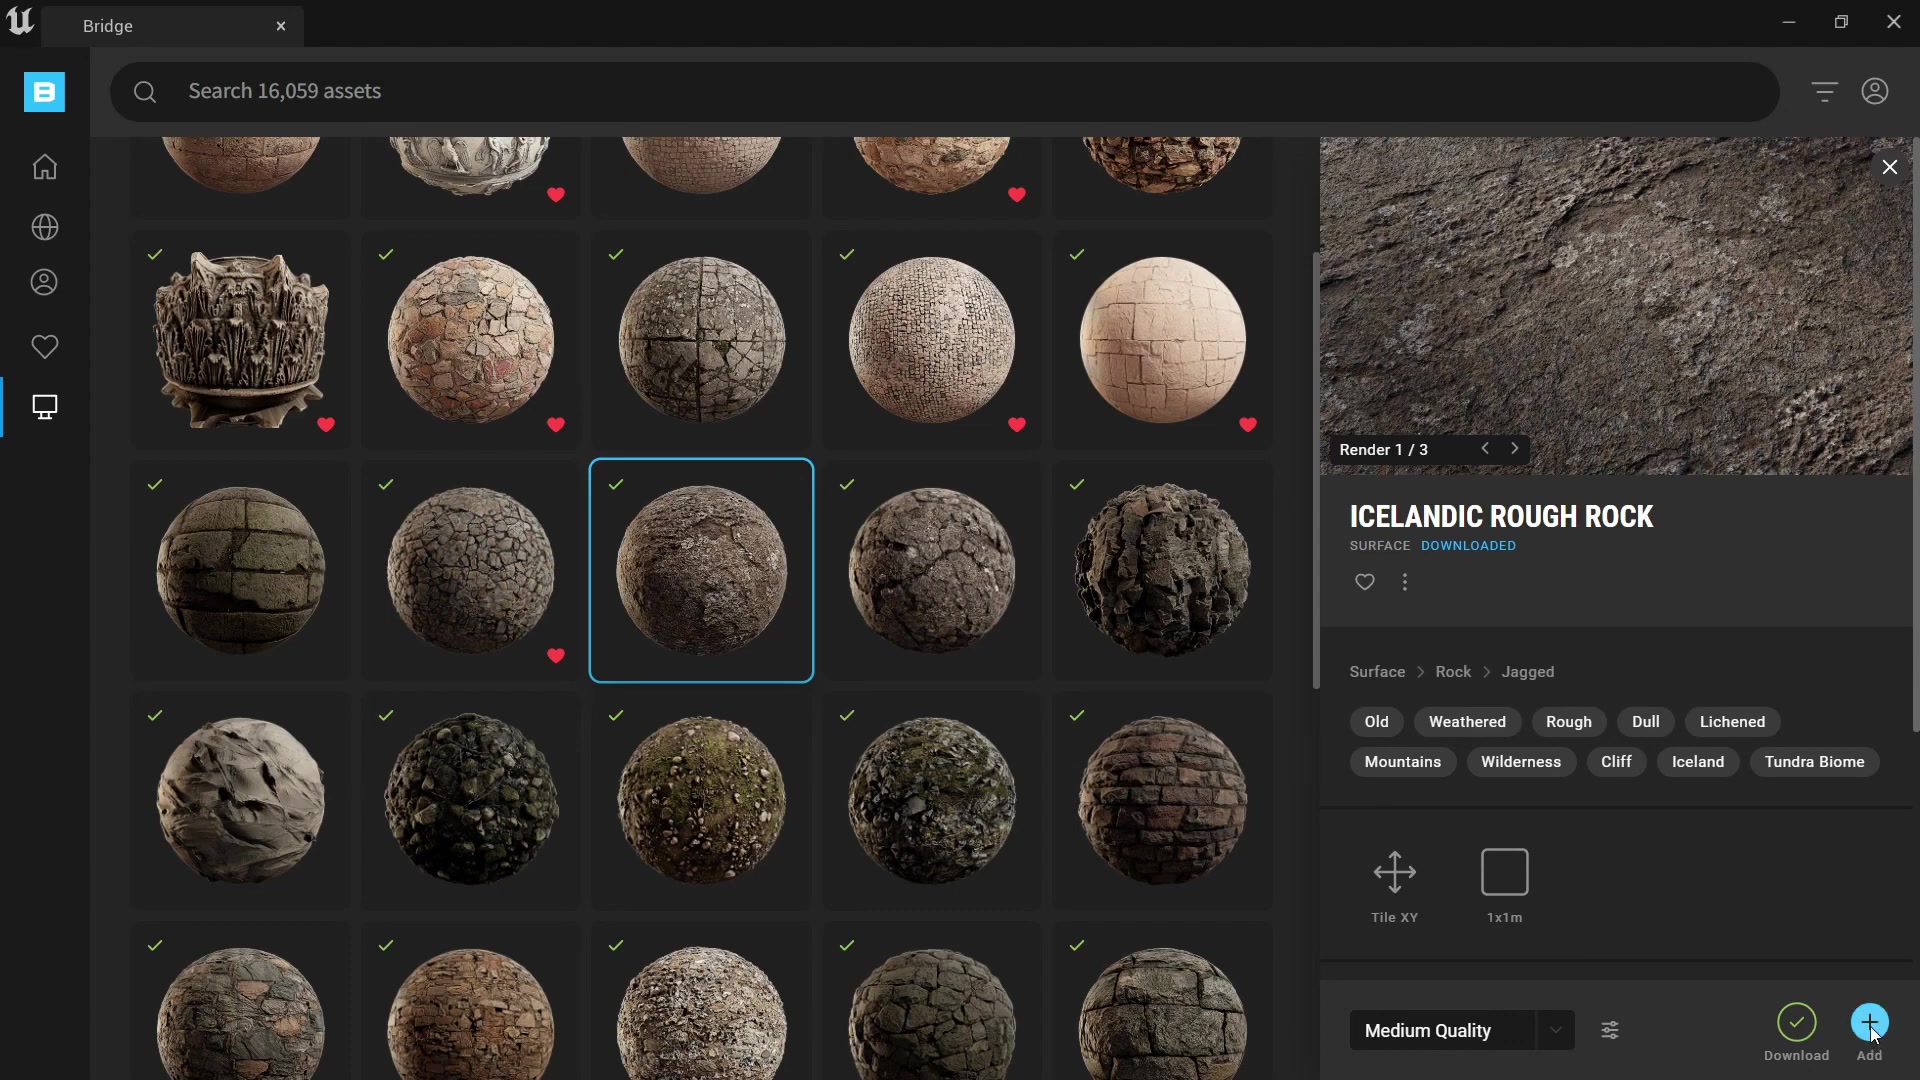
Task: Navigate to next render image
Action: [1513, 447]
